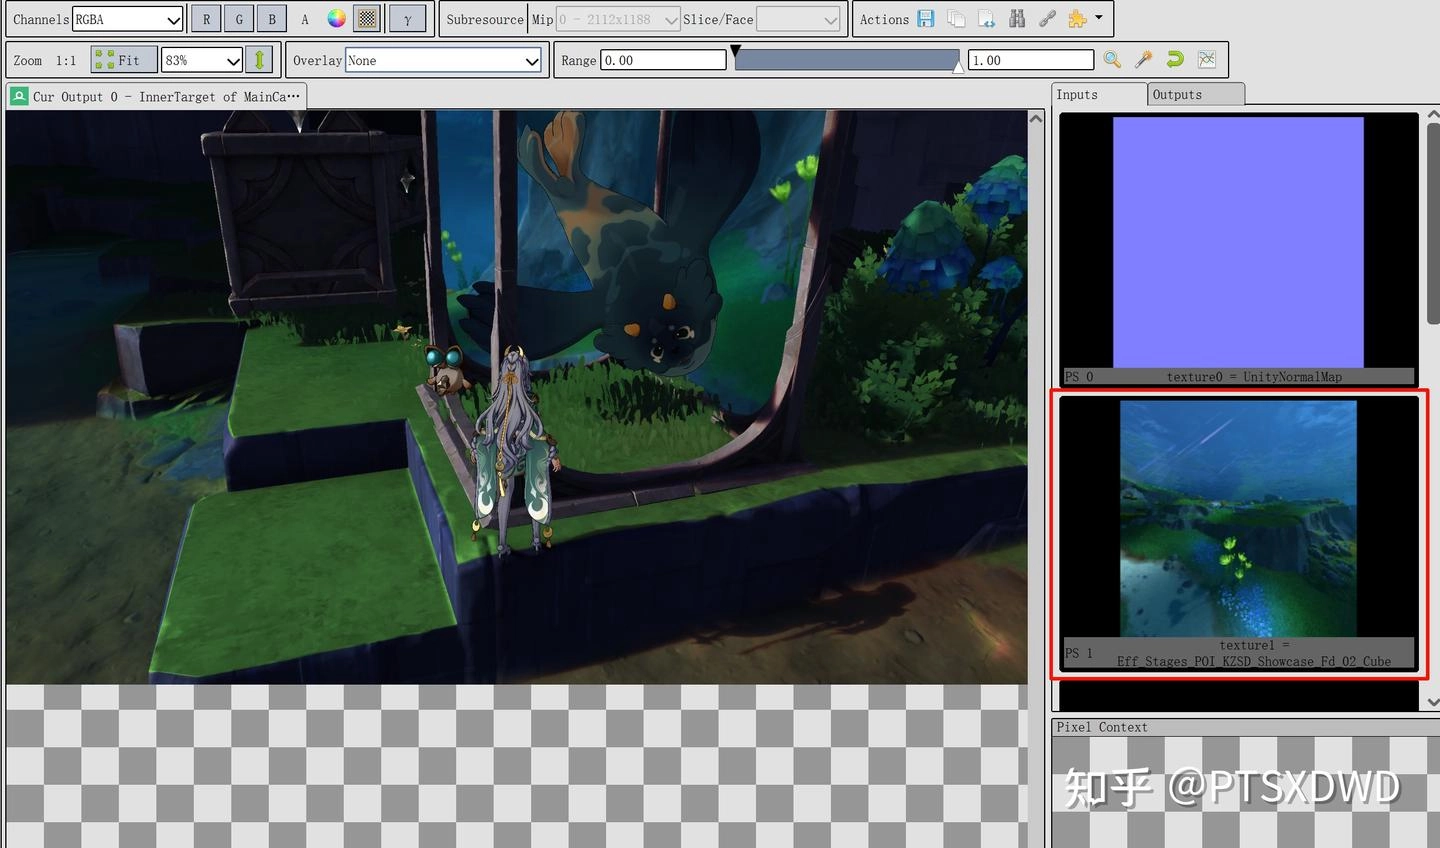
Task: Click the Fit zoom button
Action: (x=123, y=60)
